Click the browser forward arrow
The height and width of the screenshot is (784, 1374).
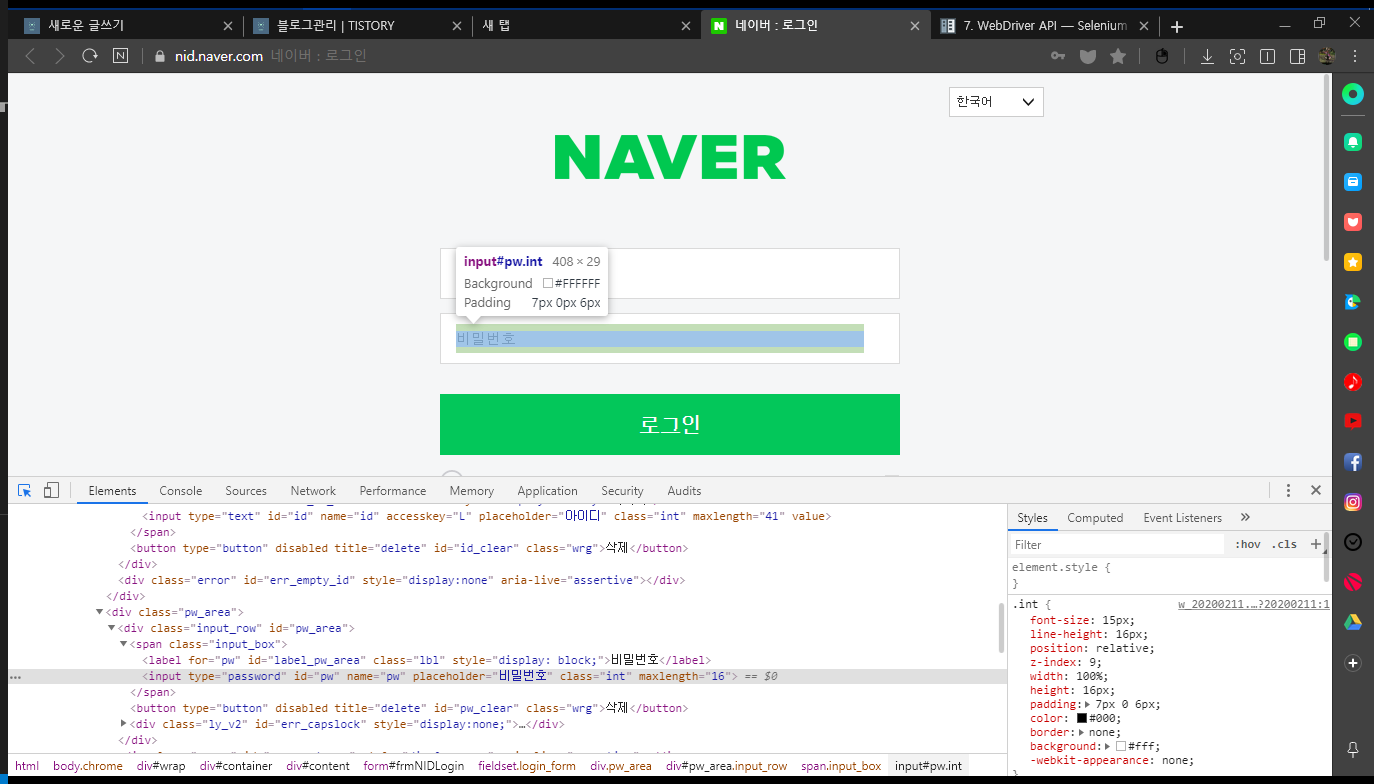[x=60, y=56]
